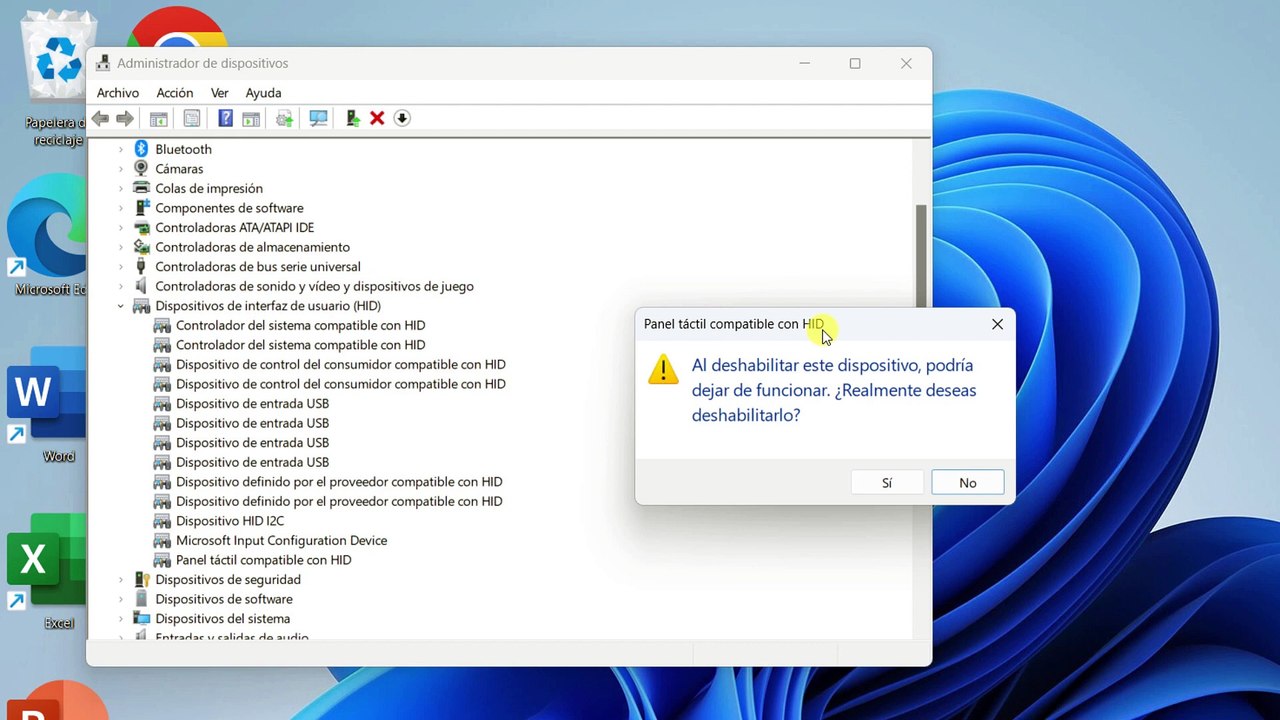Expand the Bluetooth category

121,149
